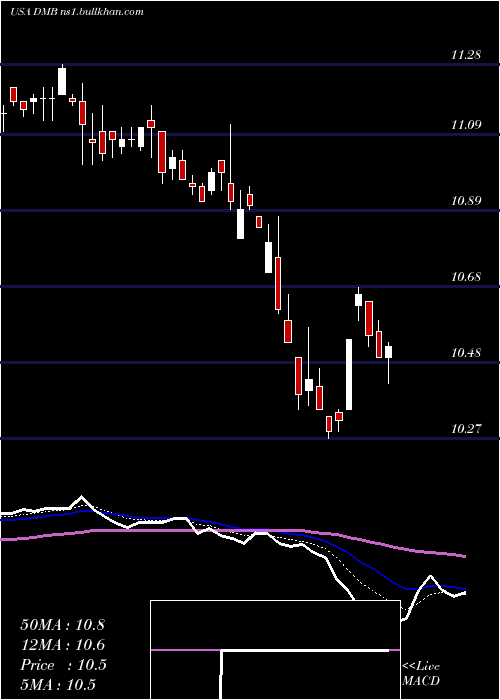500x700 pixels.
Task: Click the 10.68 price level label
Action: tap(466, 277)
